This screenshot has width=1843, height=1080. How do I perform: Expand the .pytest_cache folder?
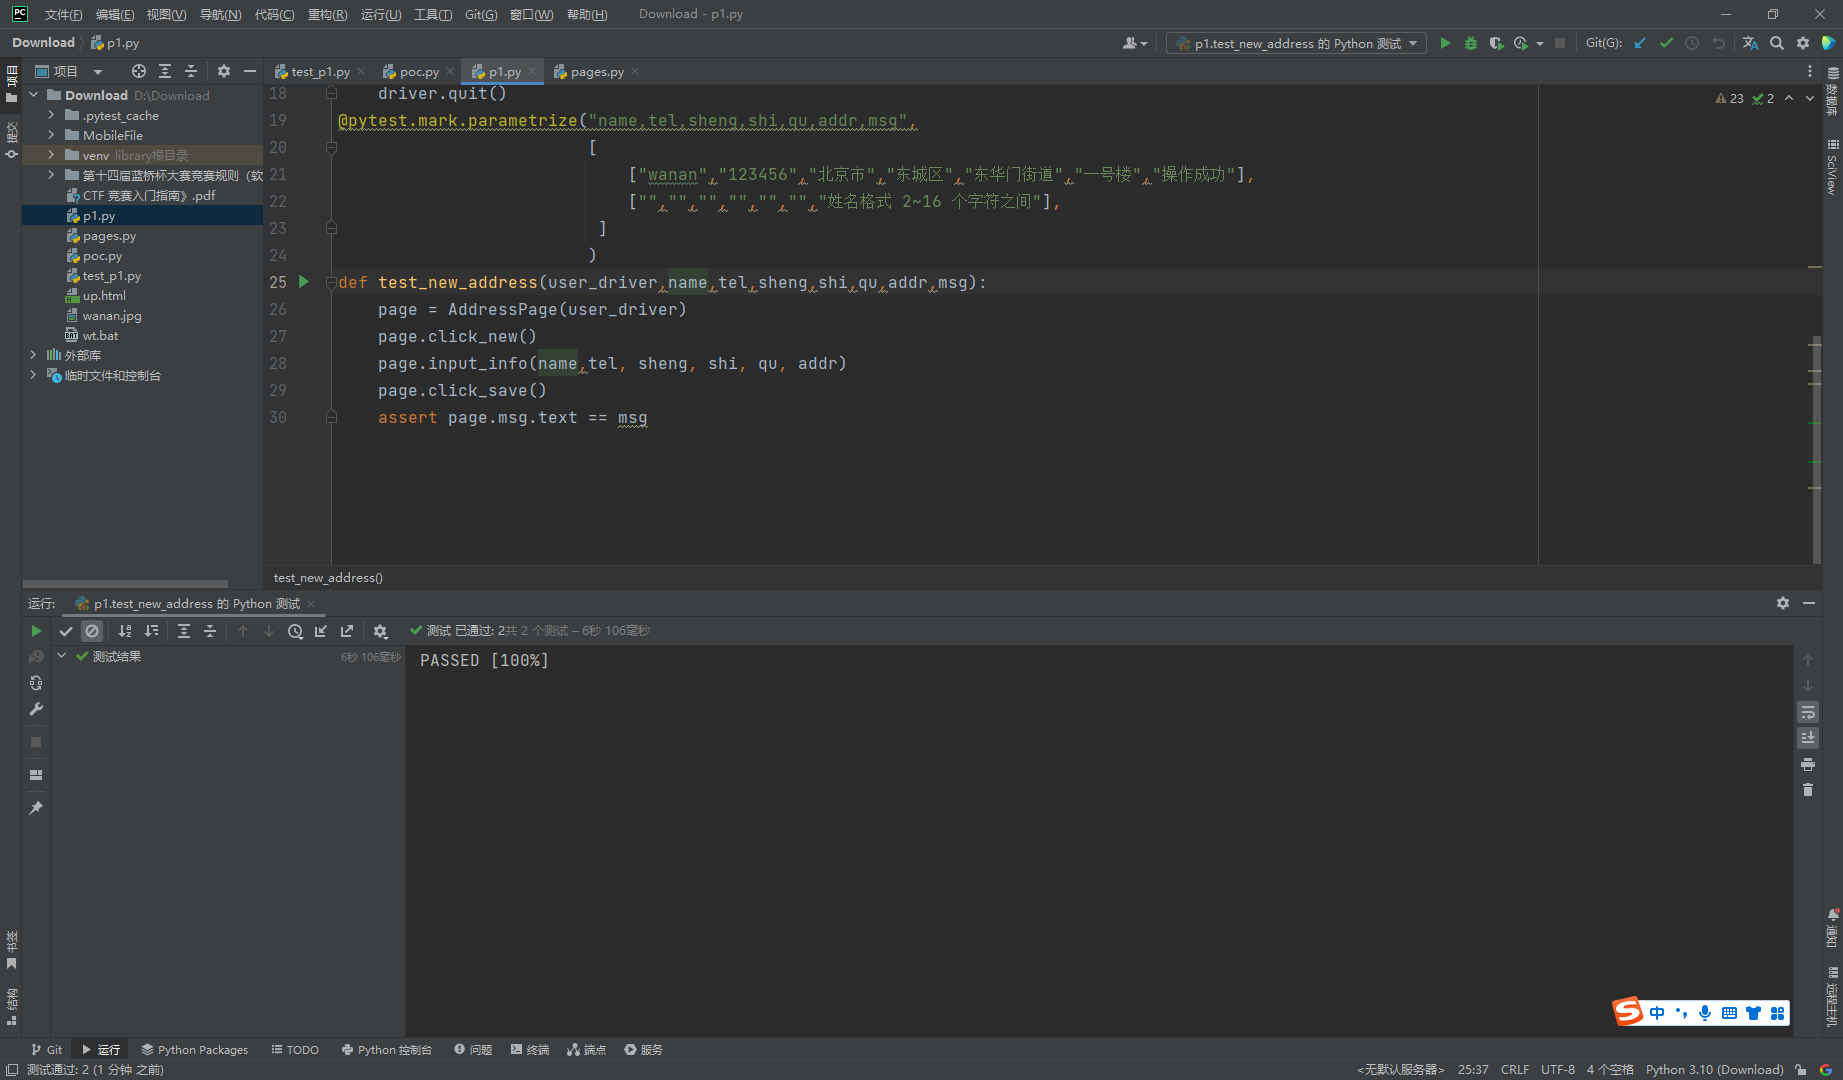[x=51, y=115]
